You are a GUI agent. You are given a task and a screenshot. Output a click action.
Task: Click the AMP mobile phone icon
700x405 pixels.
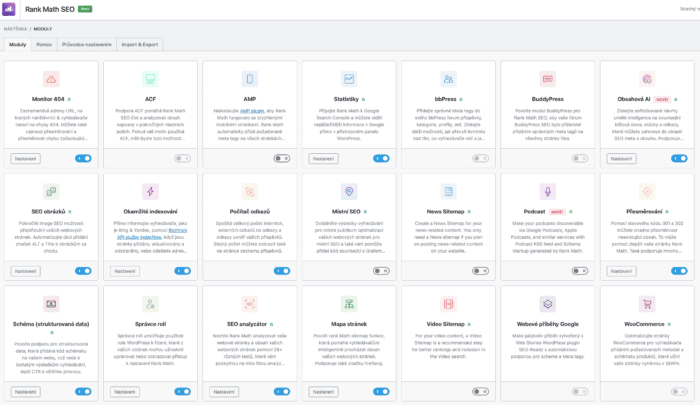pos(249,79)
